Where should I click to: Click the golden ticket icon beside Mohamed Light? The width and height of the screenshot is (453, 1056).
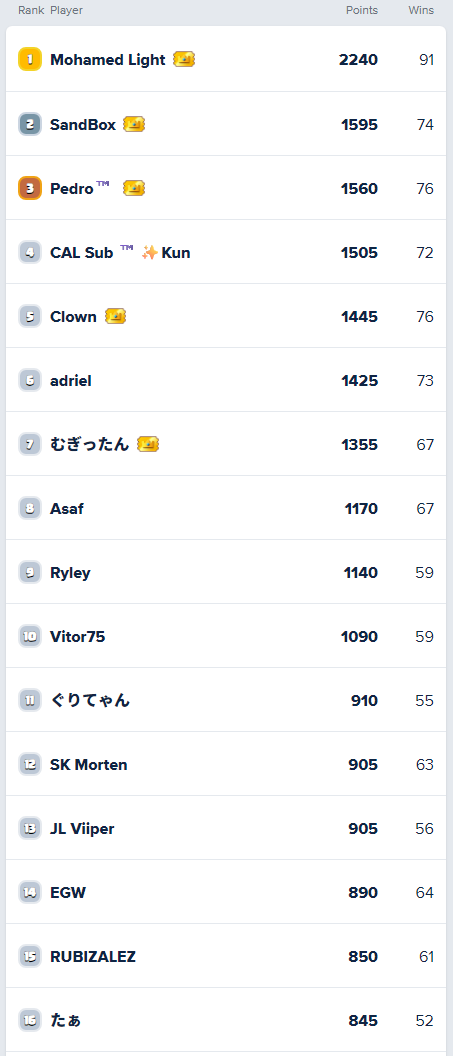tap(184, 59)
